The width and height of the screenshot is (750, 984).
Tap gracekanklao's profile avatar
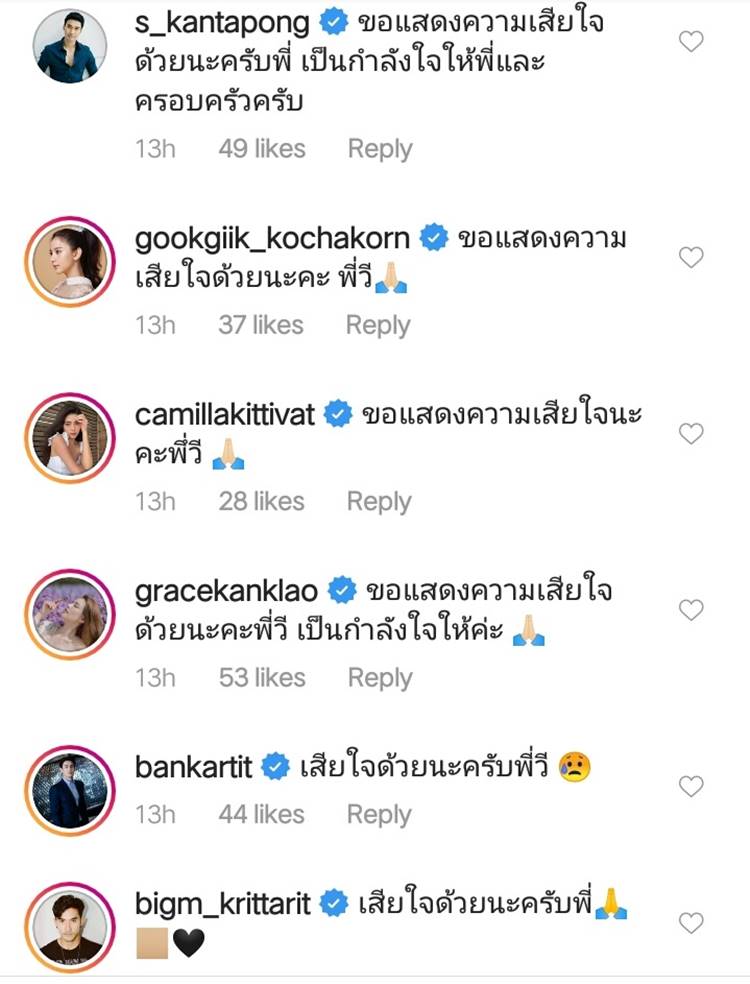(x=70, y=612)
